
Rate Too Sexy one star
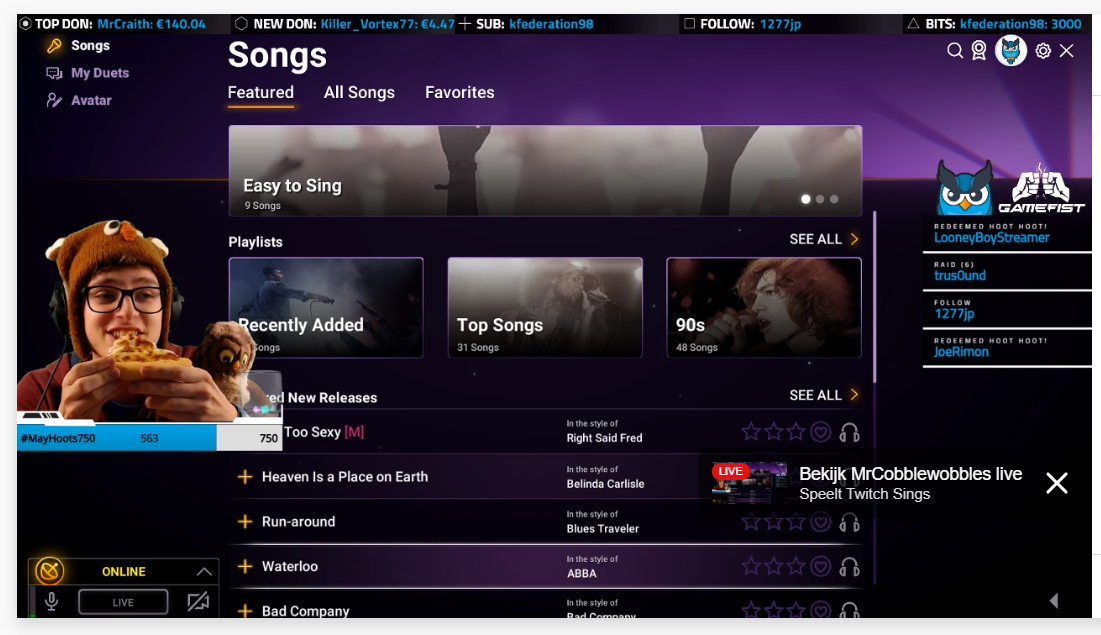click(751, 431)
